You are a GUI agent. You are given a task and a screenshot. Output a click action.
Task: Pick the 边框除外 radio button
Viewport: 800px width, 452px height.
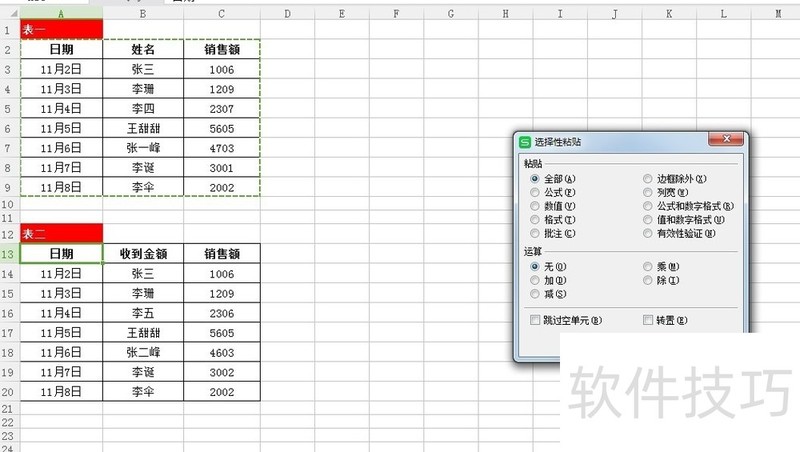click(x=649, y=179)
